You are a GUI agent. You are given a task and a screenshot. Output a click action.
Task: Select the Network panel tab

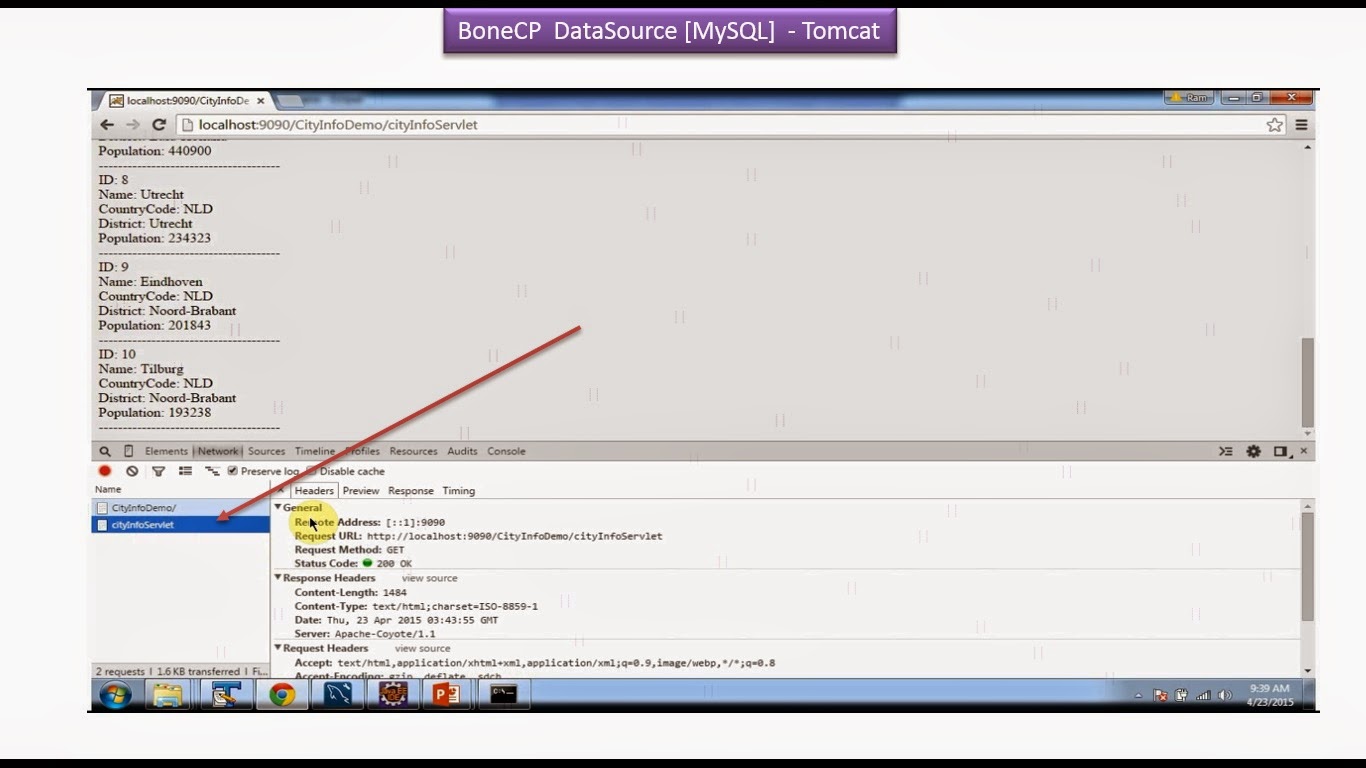click(x=218, y=451)
